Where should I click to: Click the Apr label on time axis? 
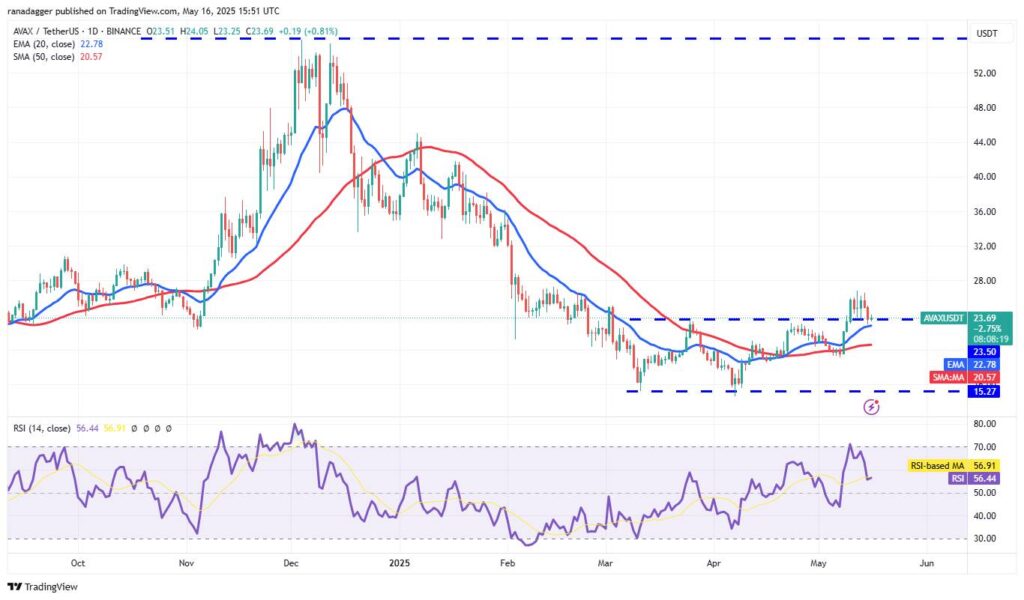pyautogui.click(x=713, y=563)
